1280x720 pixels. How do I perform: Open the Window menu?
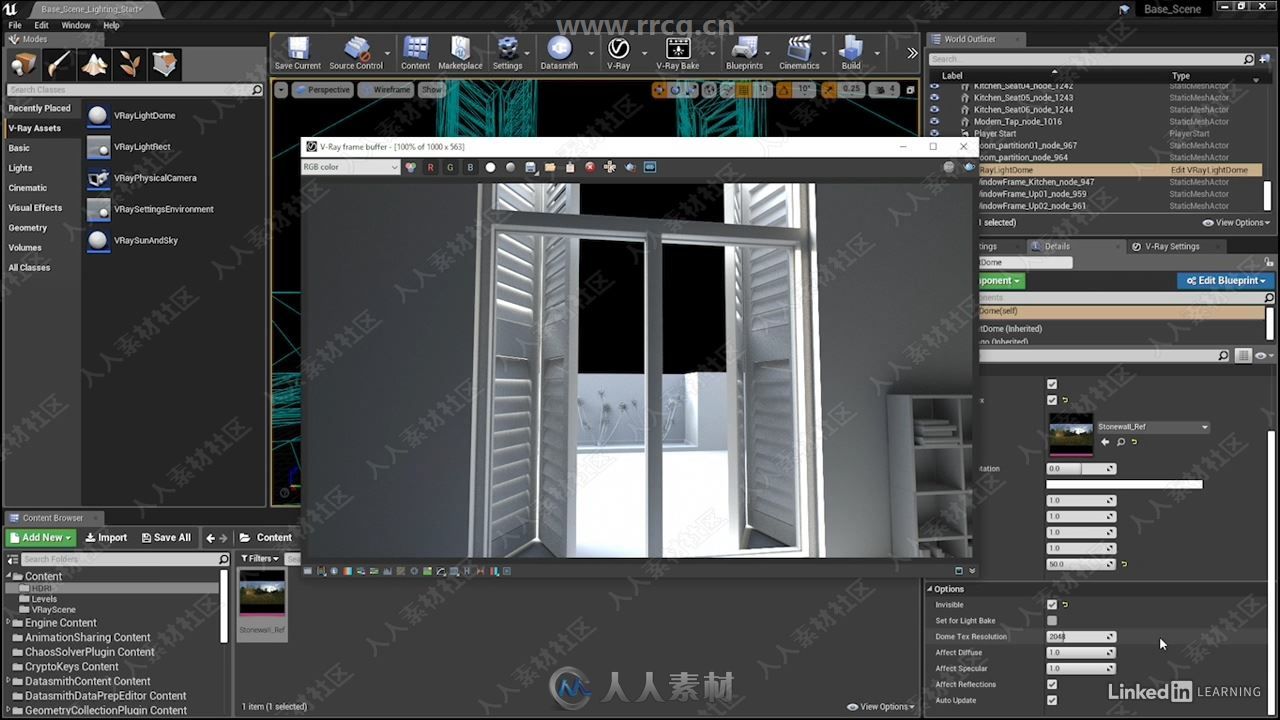click(x=76, y=25)
